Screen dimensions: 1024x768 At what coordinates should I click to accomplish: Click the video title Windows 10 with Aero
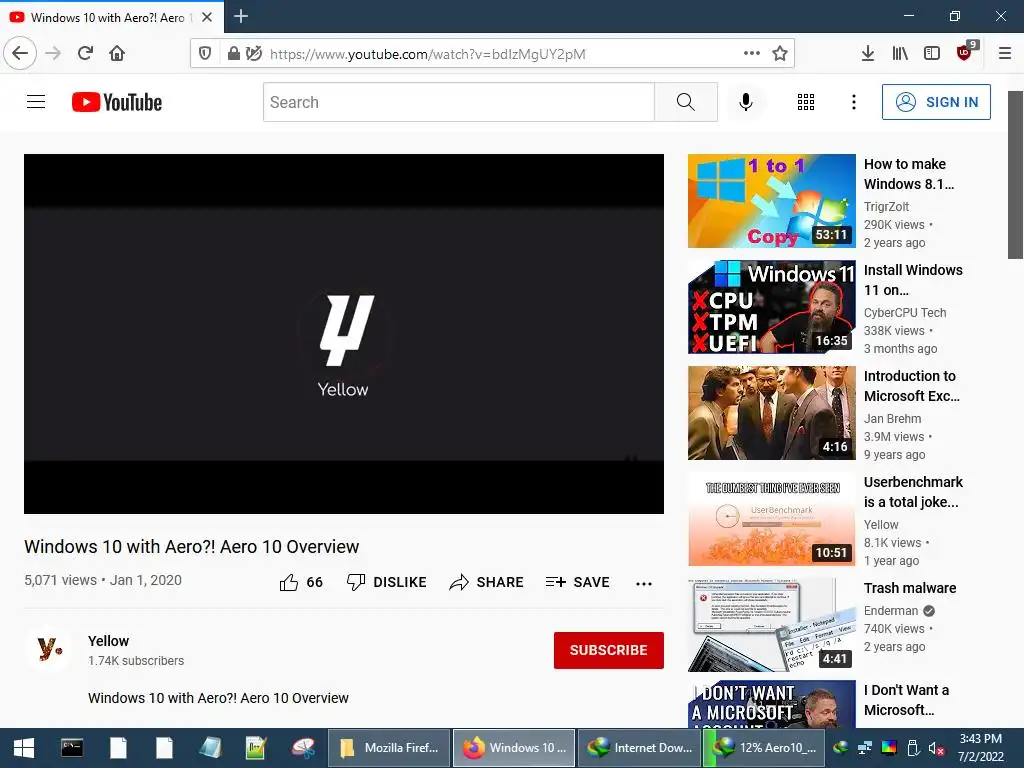(x=191, y=547)
